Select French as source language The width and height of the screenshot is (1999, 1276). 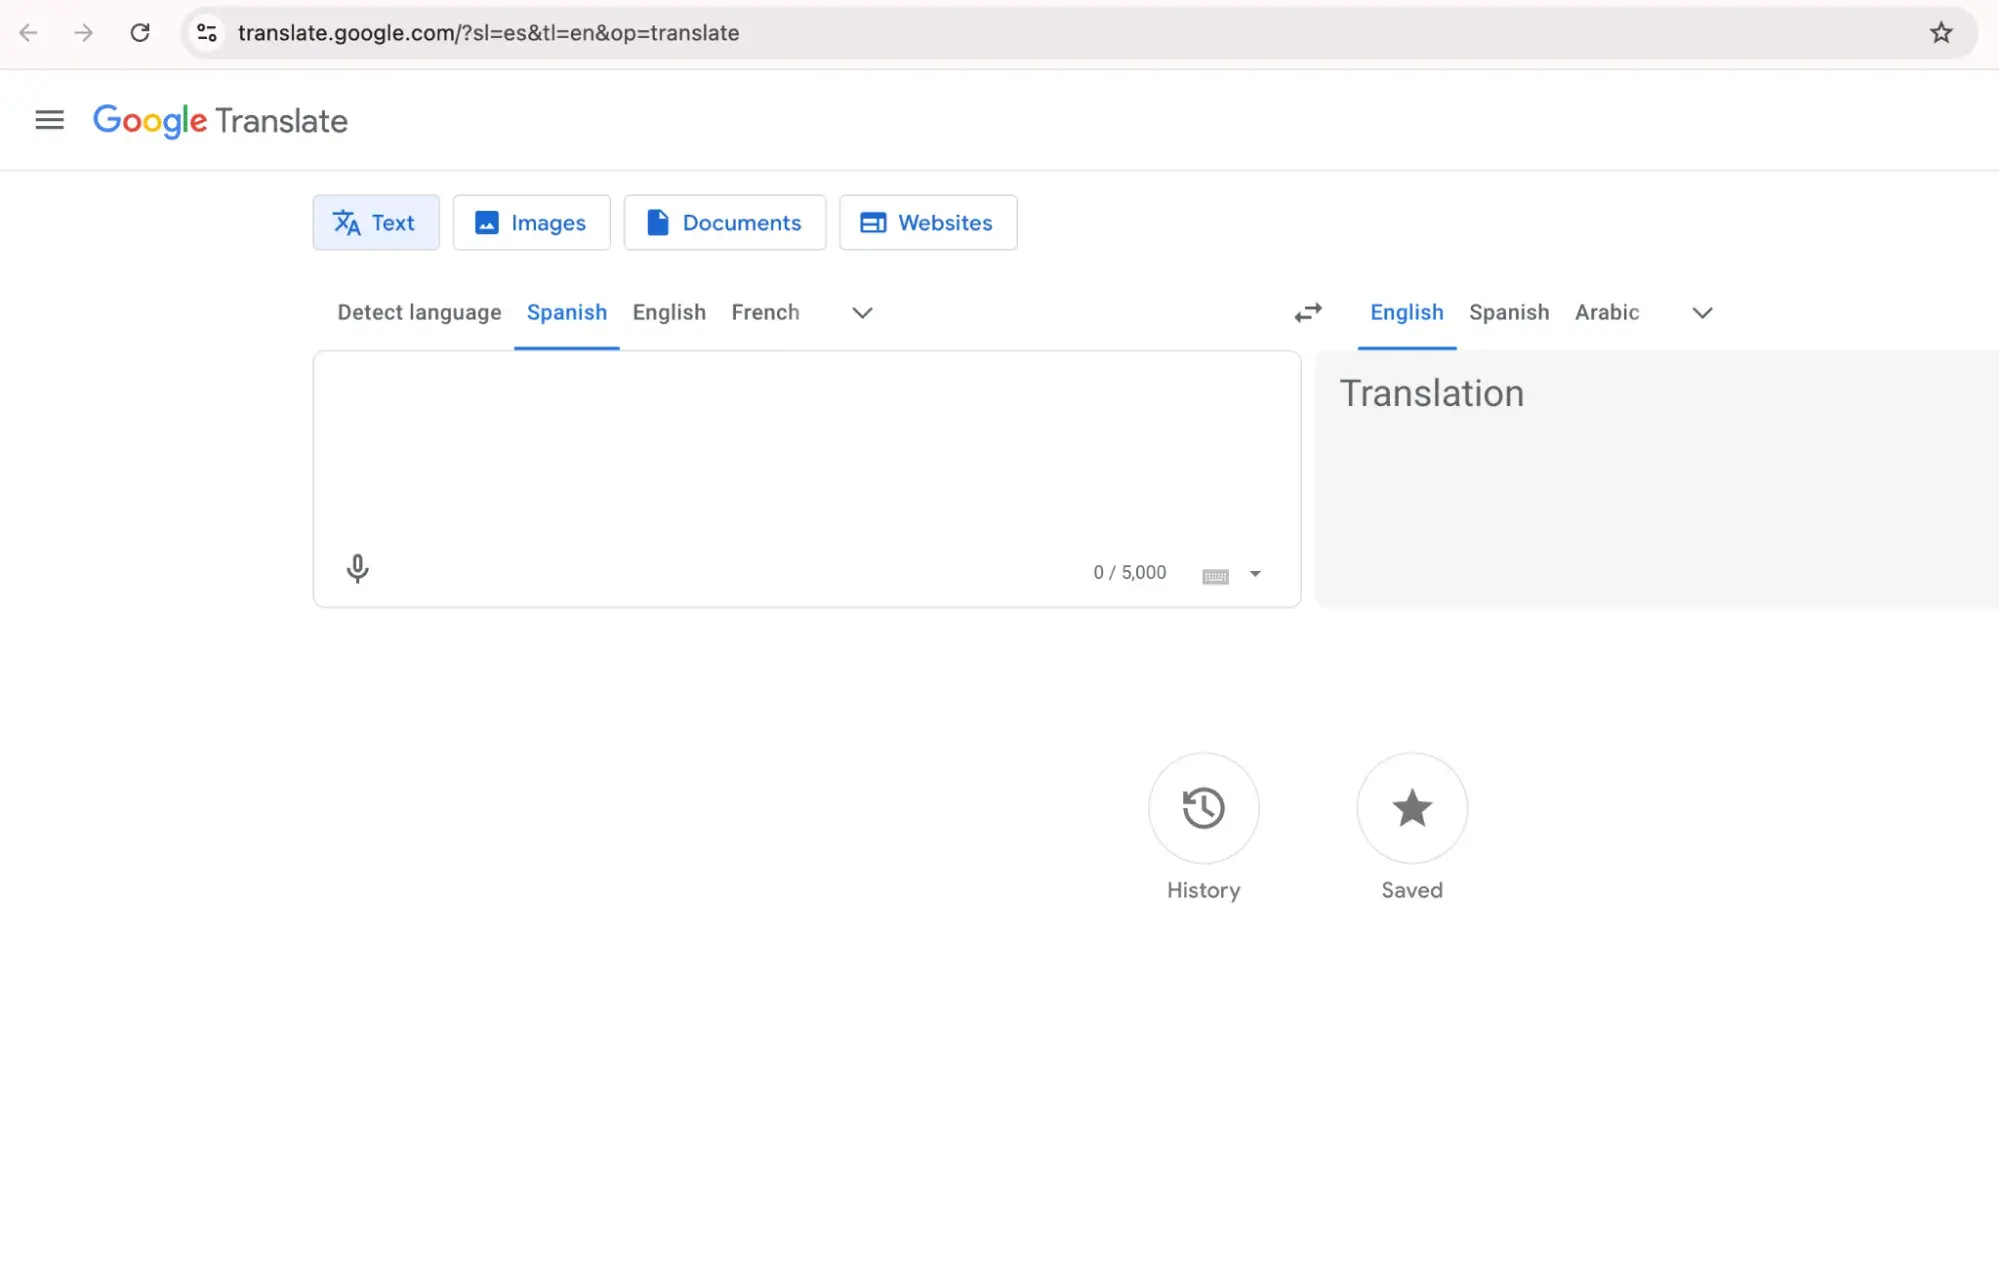(x=765, y=312)
